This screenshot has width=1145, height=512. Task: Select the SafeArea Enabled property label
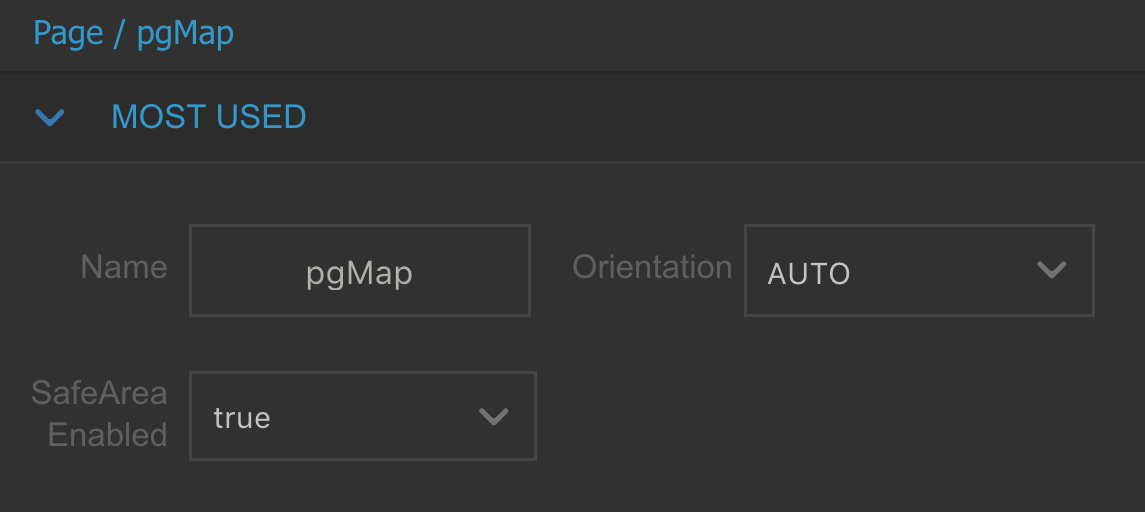100,414
